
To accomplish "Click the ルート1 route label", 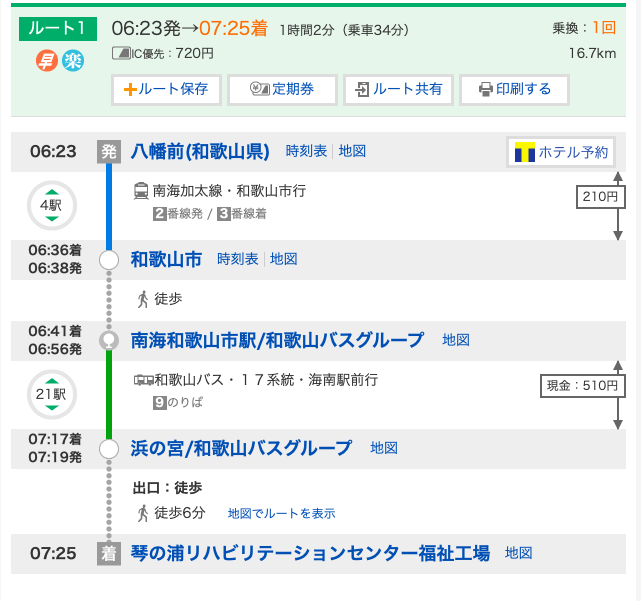I will point(58,29).
